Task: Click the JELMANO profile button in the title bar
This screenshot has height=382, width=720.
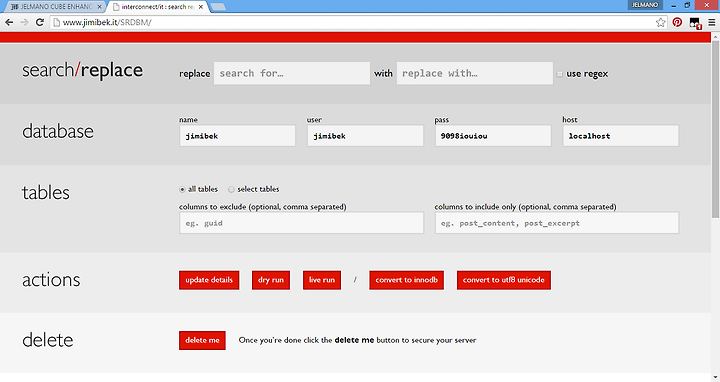Action: tap(645, 5)
